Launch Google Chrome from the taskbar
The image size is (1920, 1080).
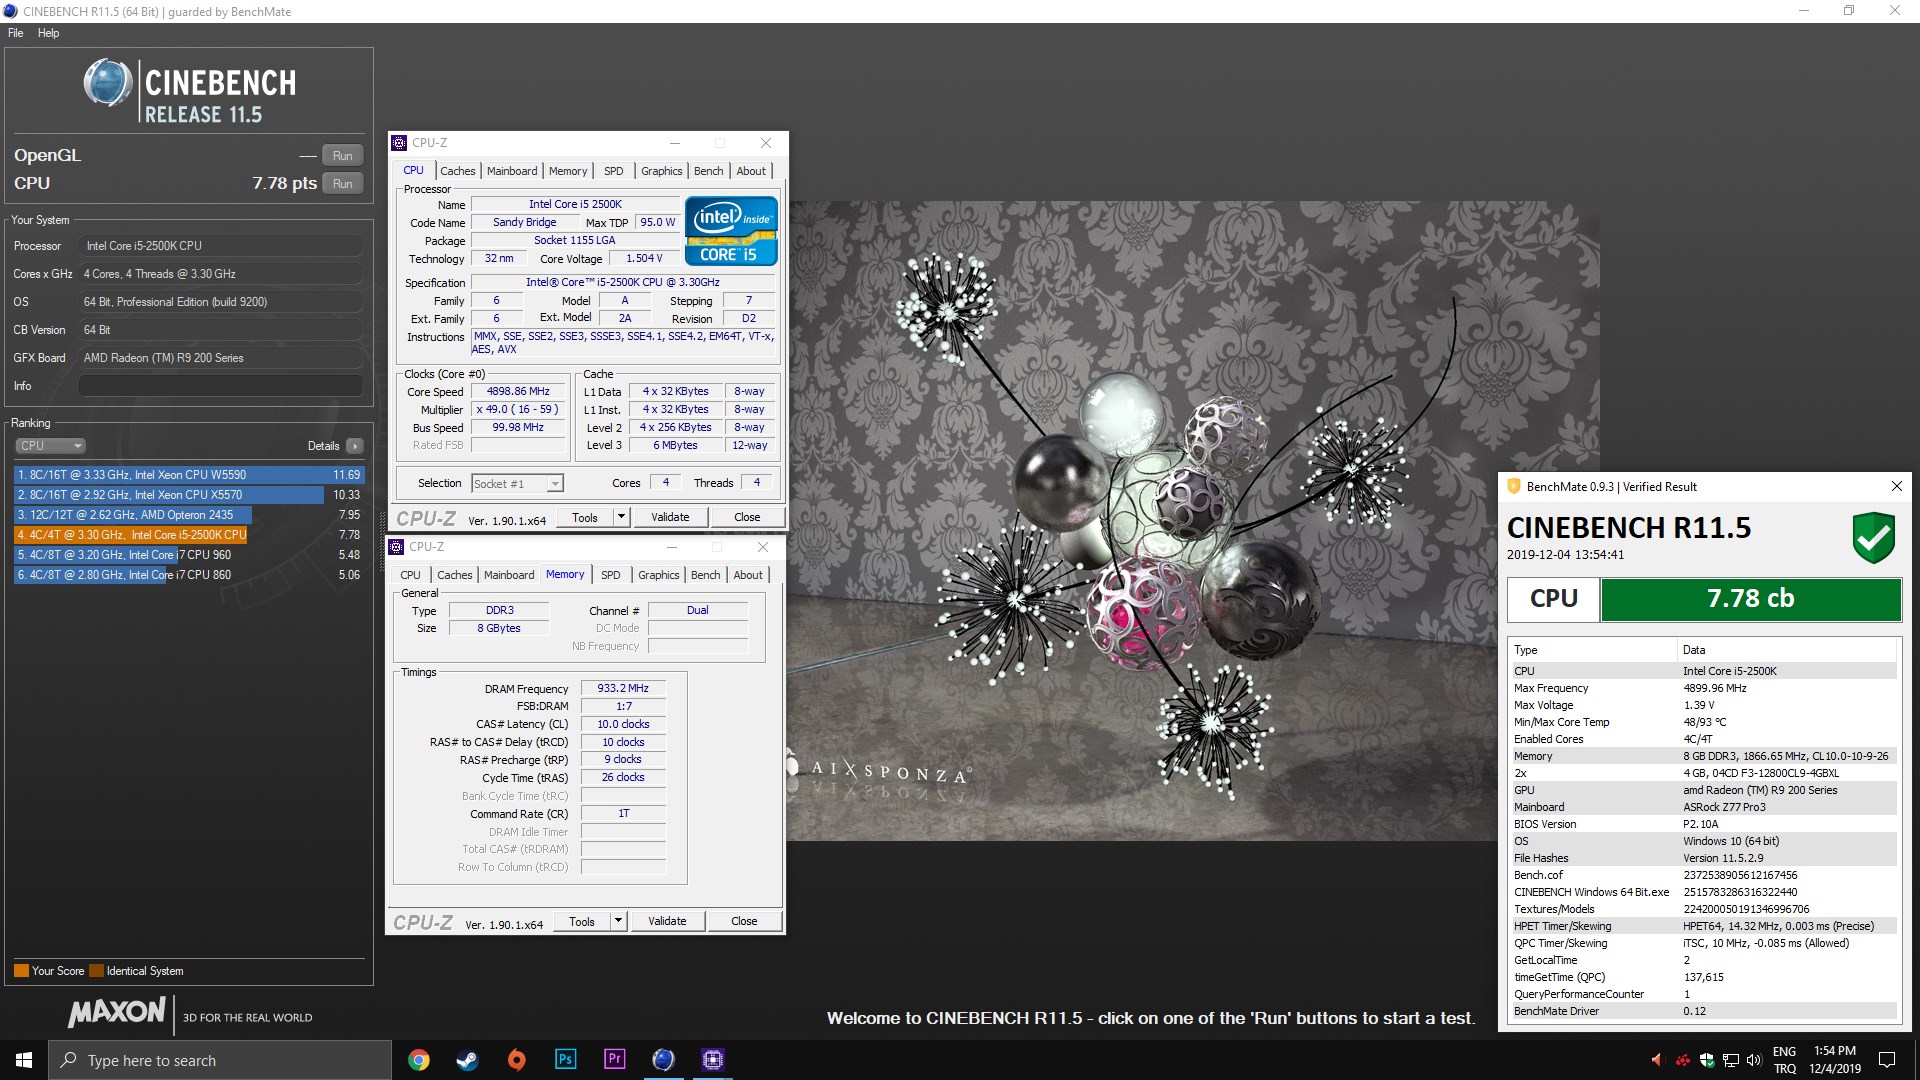point(419,1060)
